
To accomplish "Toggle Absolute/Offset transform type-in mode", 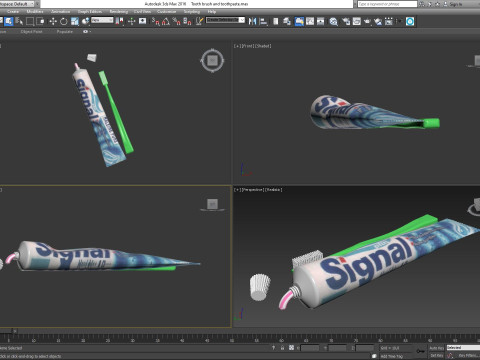I will [291, 348].
